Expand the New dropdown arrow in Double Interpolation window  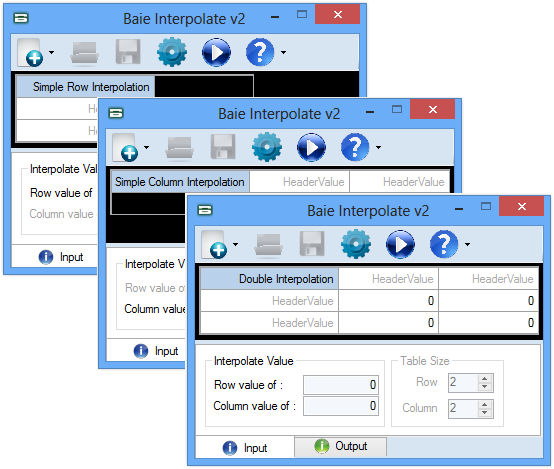point(235,244)
